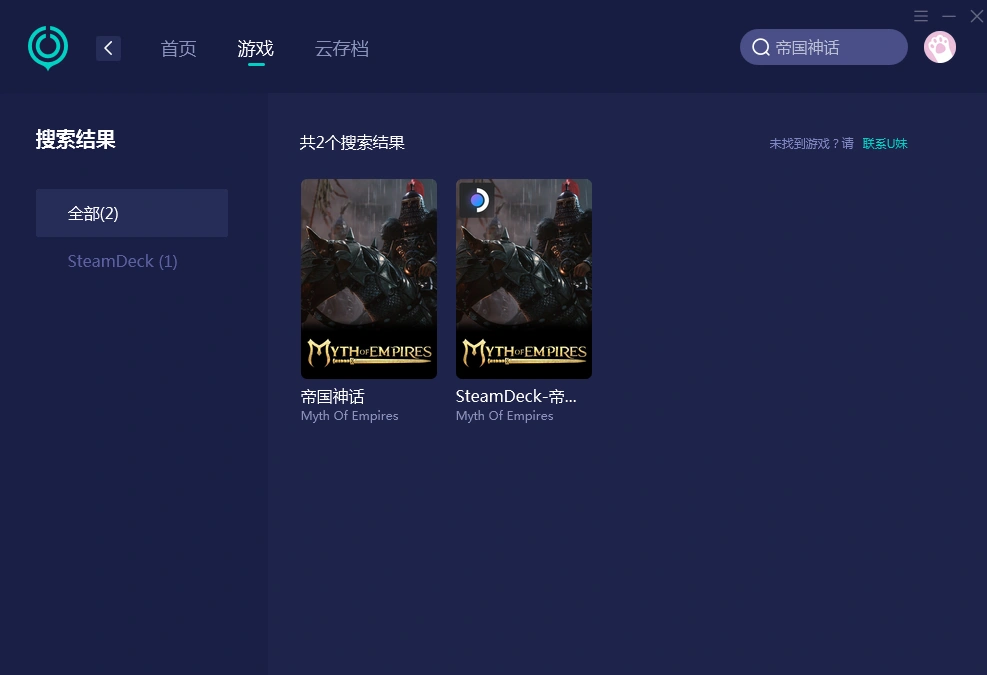987x675 pixels.
Task: Click Myth Of Empires subtitle under SteamDeck-帝...
Action: [x=504, y=416]
